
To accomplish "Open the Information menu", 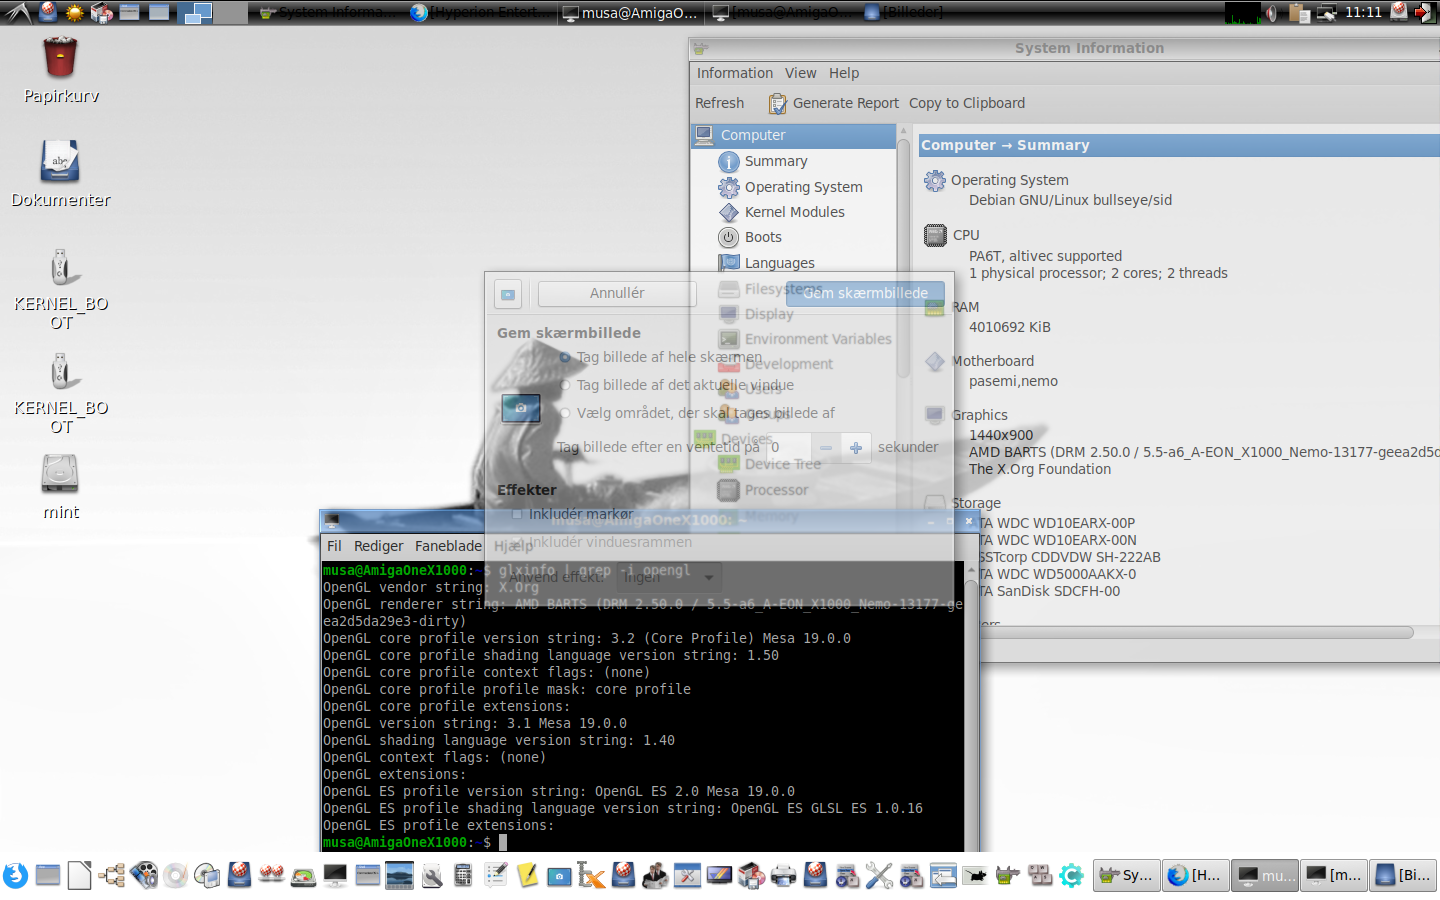I will pos(734,73).
